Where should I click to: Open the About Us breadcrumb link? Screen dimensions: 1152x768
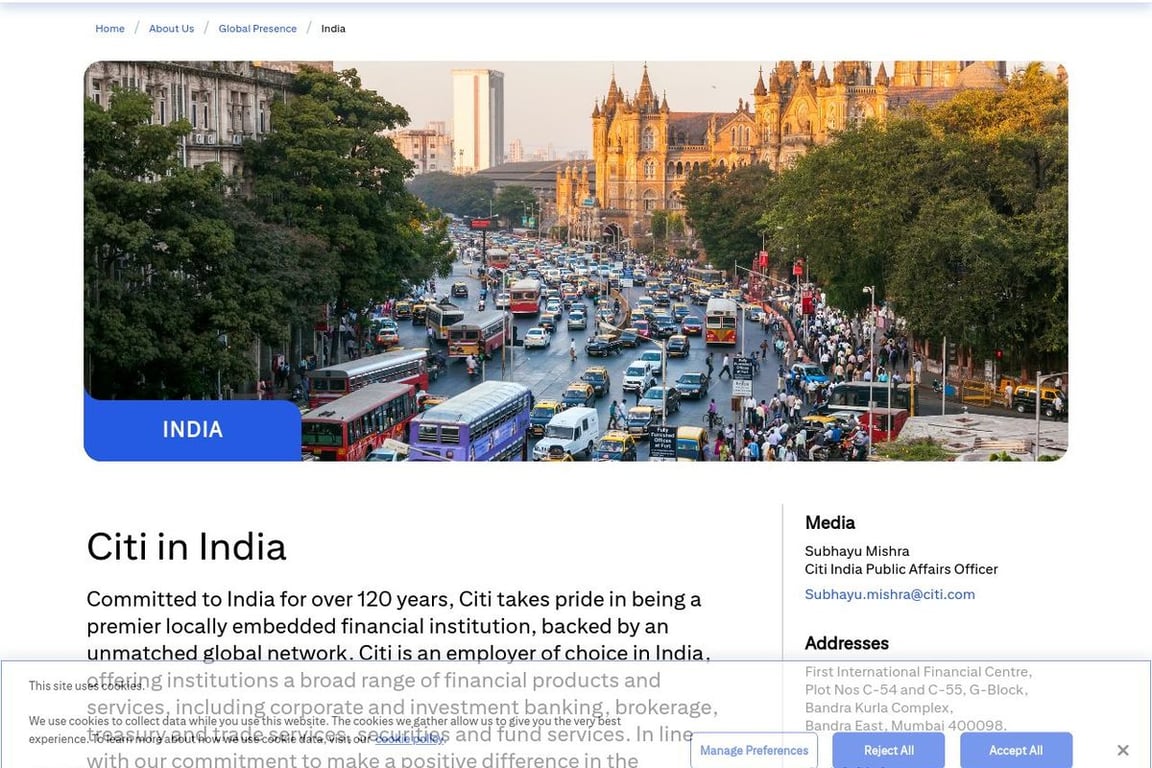click(x=171, y=29)
